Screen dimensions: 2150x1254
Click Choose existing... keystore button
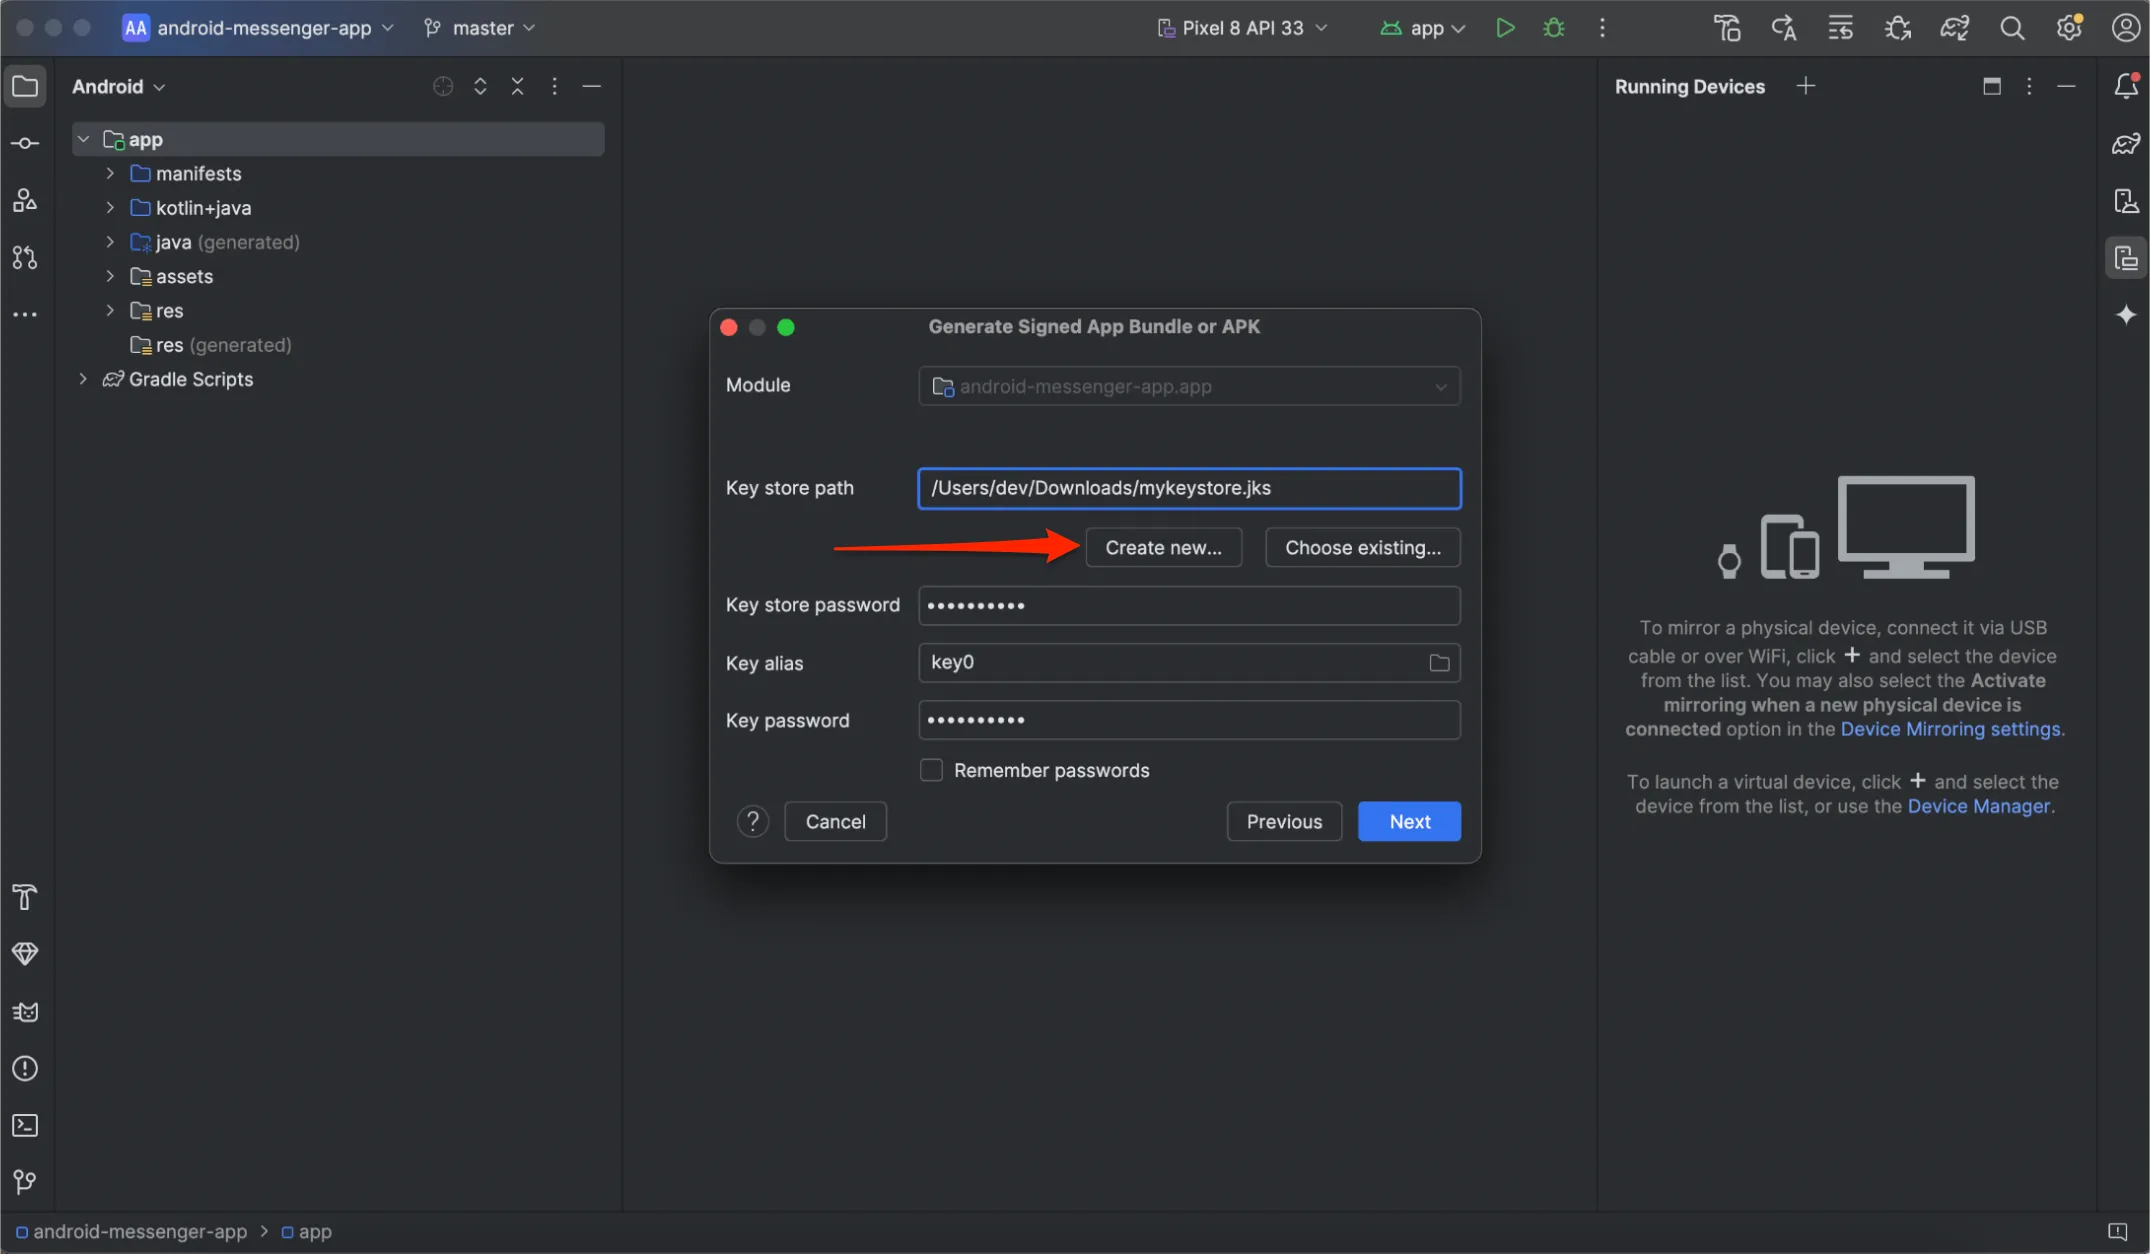pyautogui.click(x=1362, y=546)
